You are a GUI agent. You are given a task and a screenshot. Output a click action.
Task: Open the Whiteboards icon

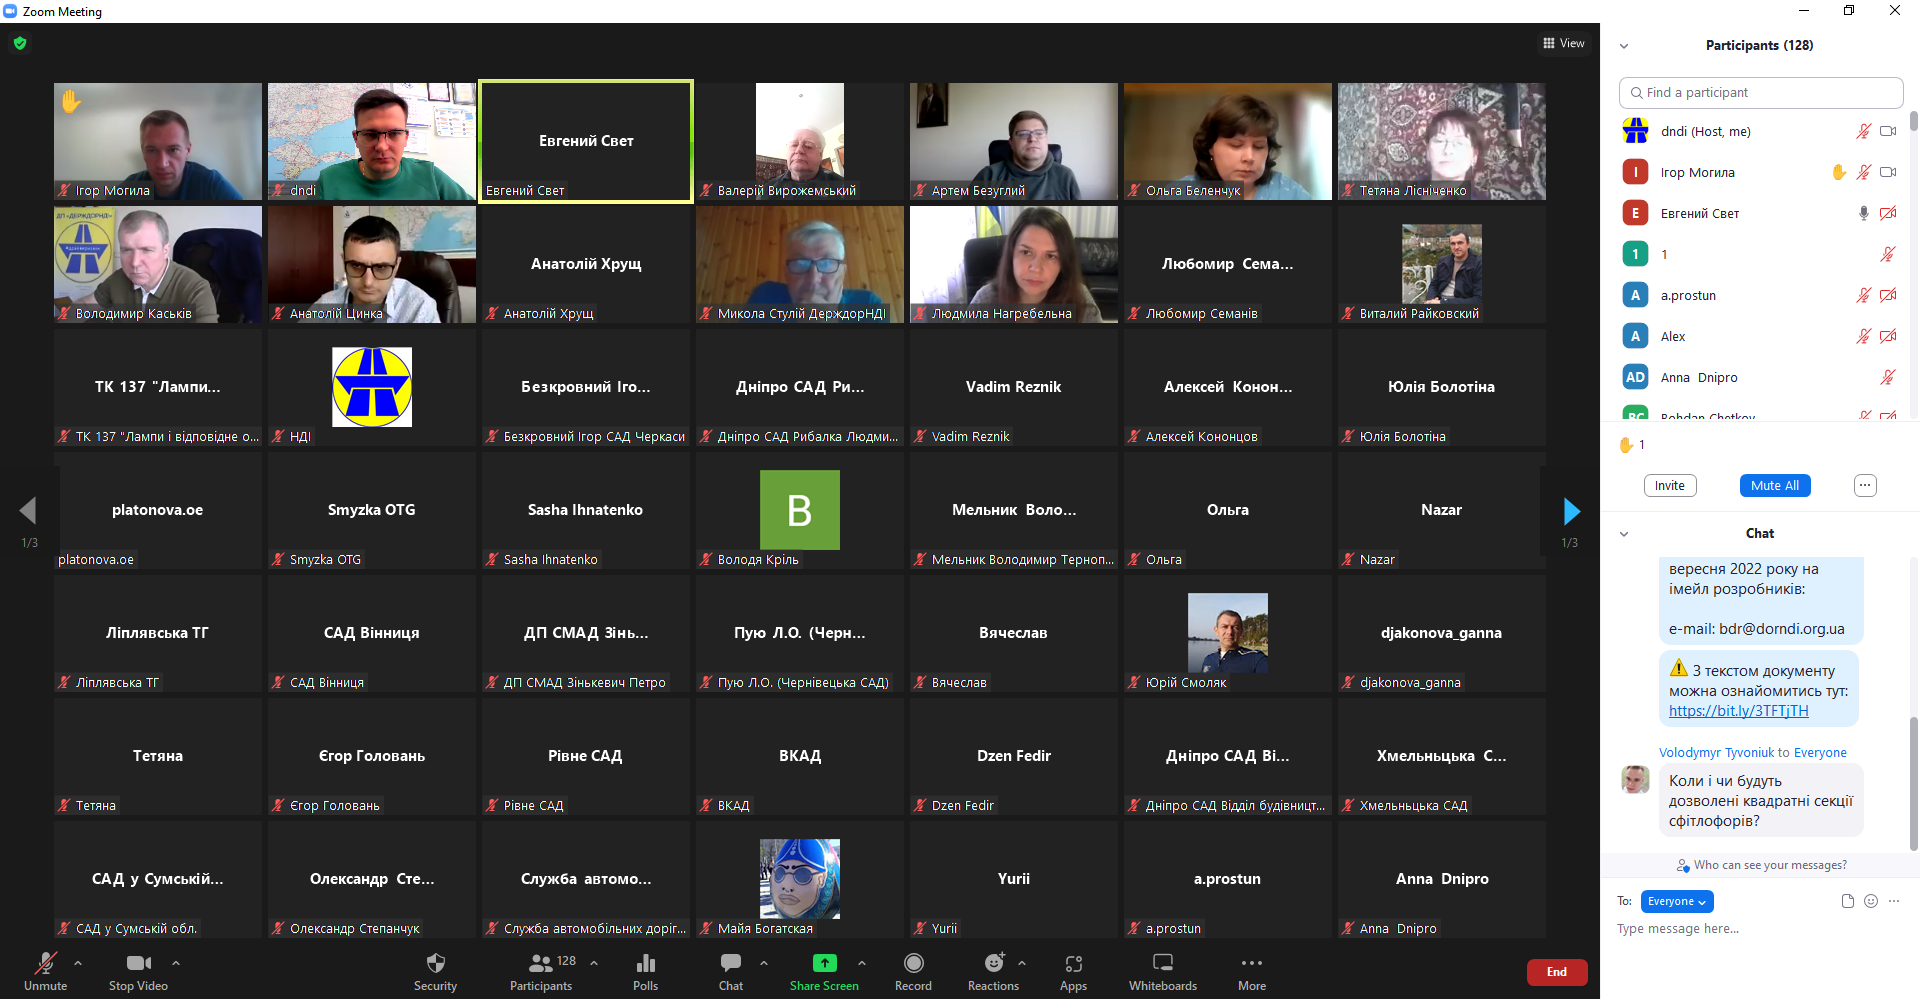[1162, 963]
